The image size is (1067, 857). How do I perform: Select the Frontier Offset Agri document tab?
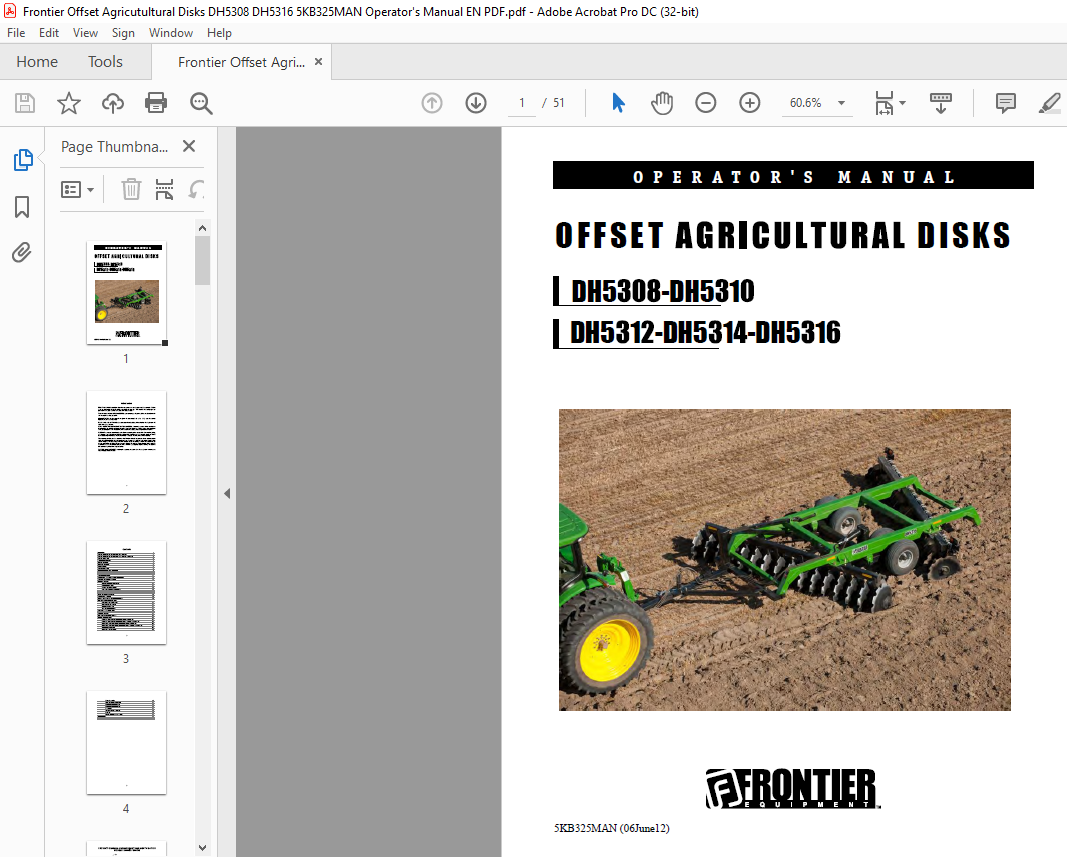point(241,62)
